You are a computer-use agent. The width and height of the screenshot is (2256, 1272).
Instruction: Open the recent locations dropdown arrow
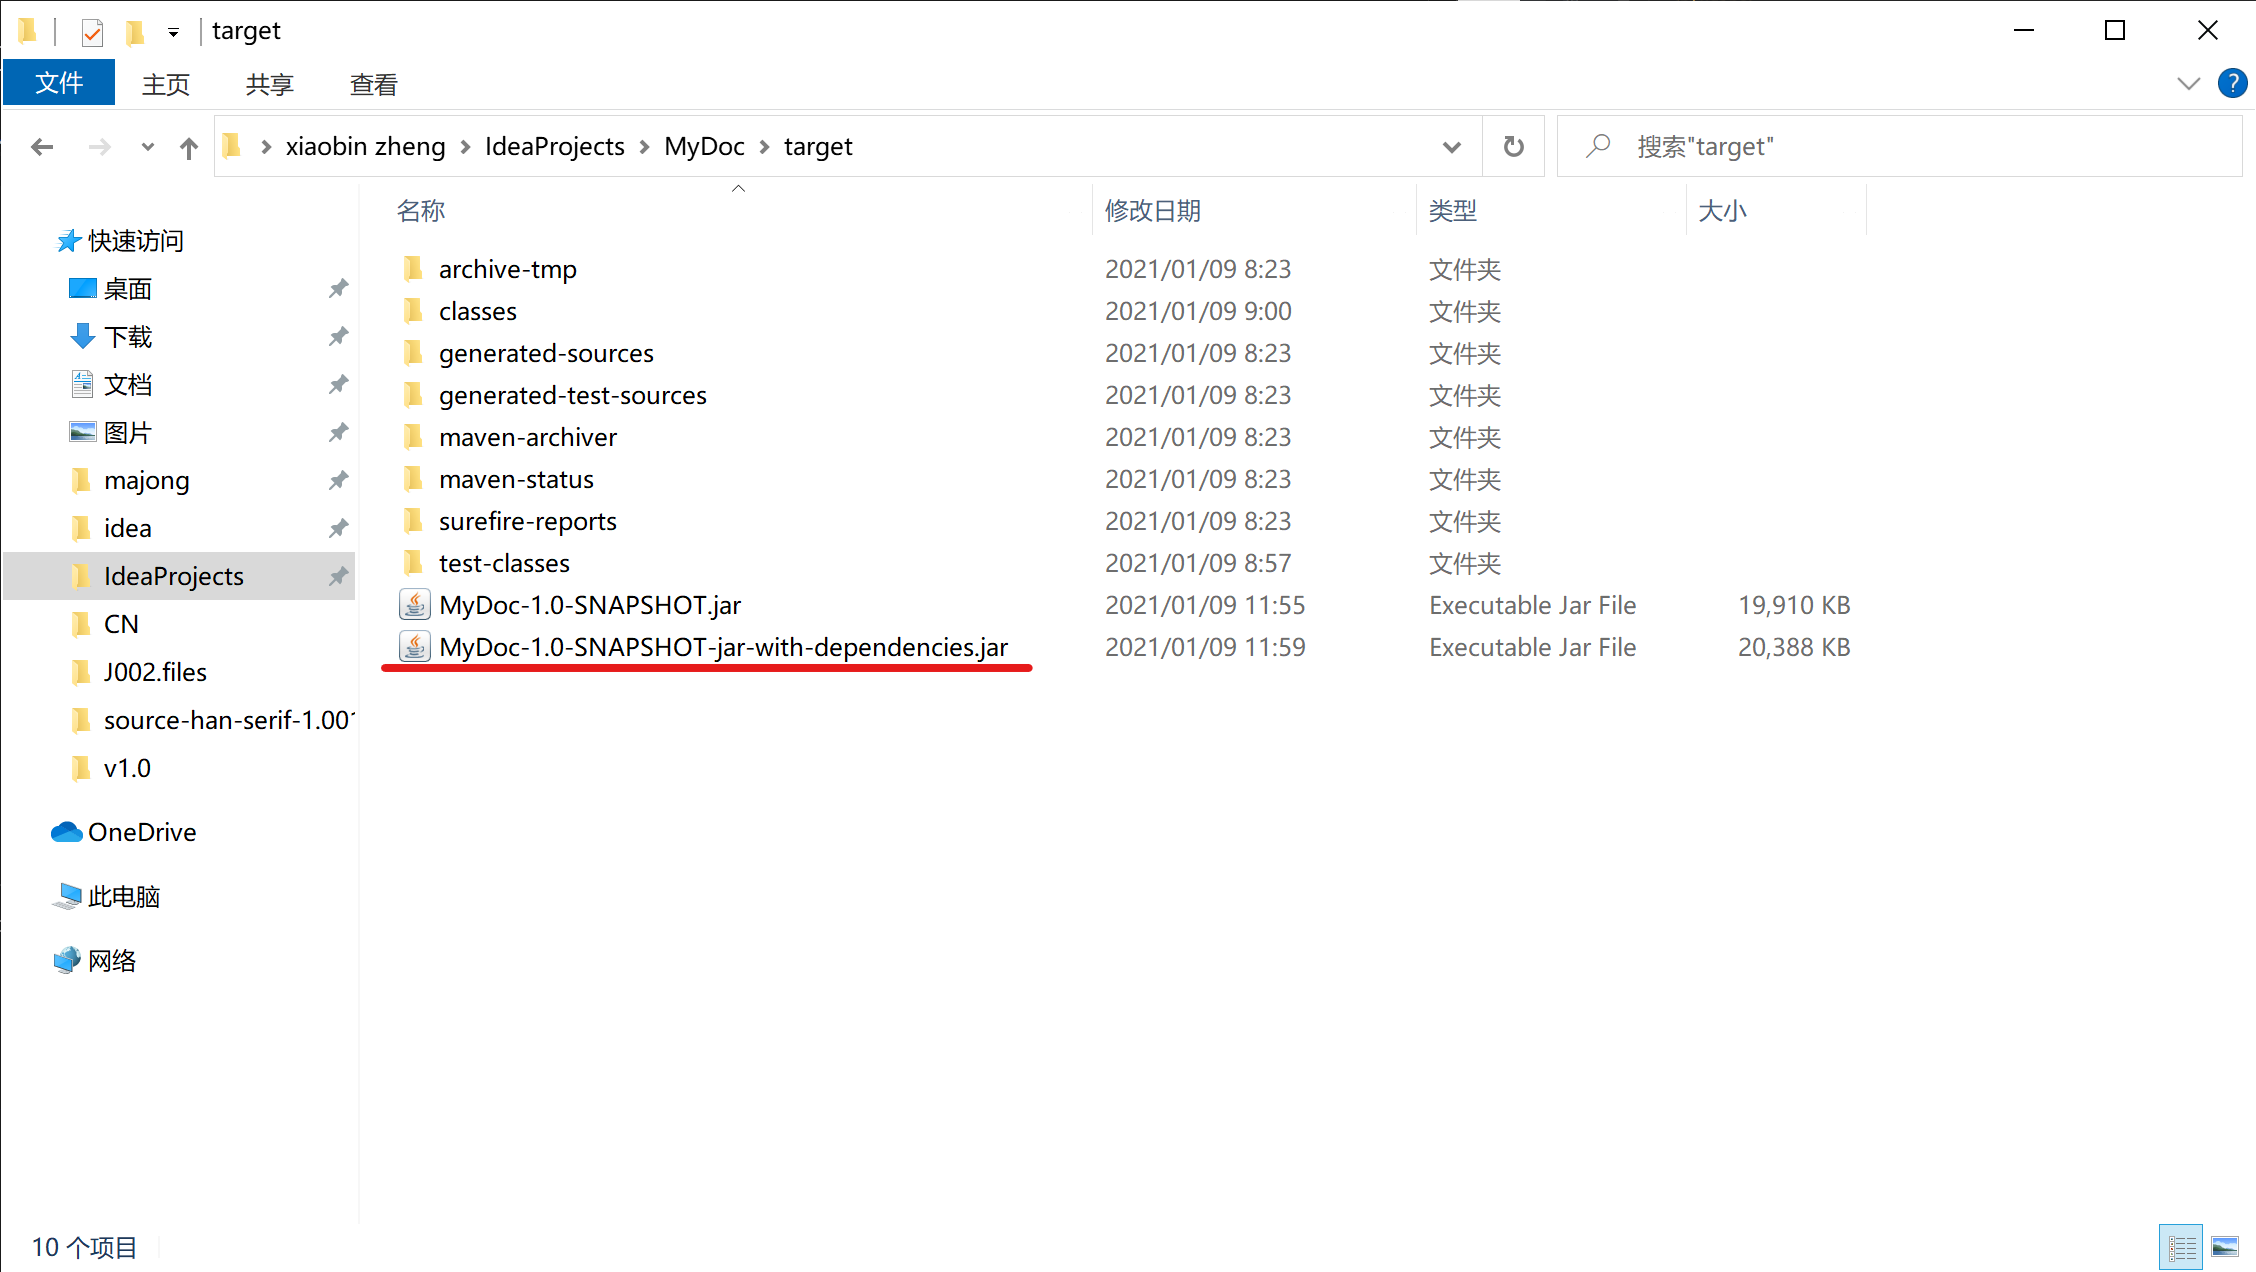[x=147, y=147]
